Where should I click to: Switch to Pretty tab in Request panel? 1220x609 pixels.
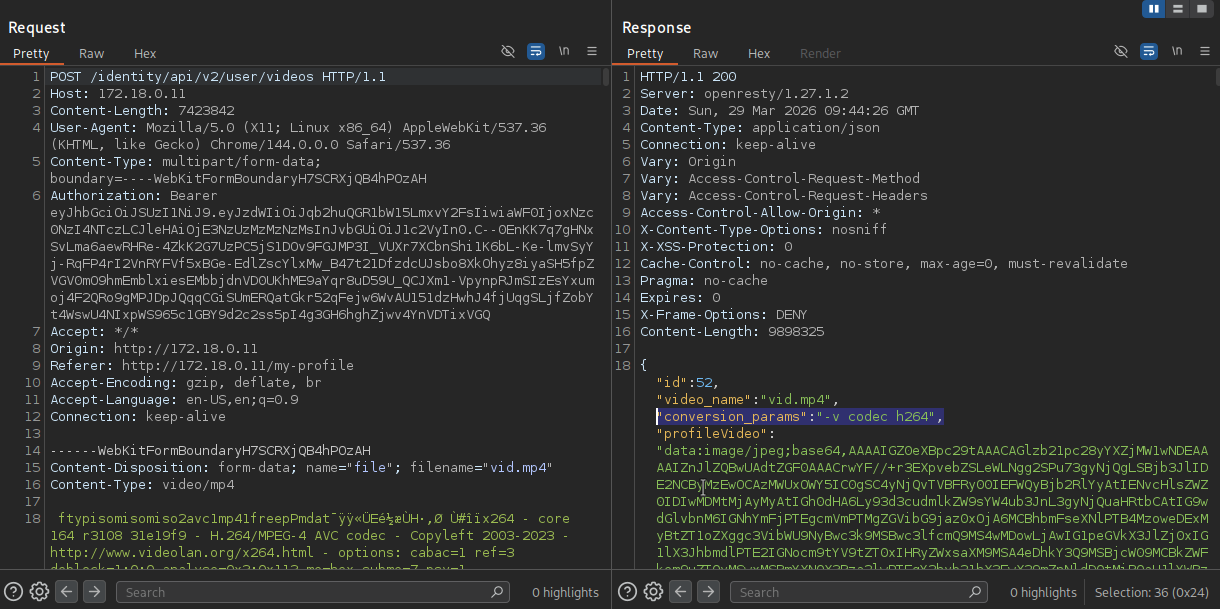[x=31, y=53]
